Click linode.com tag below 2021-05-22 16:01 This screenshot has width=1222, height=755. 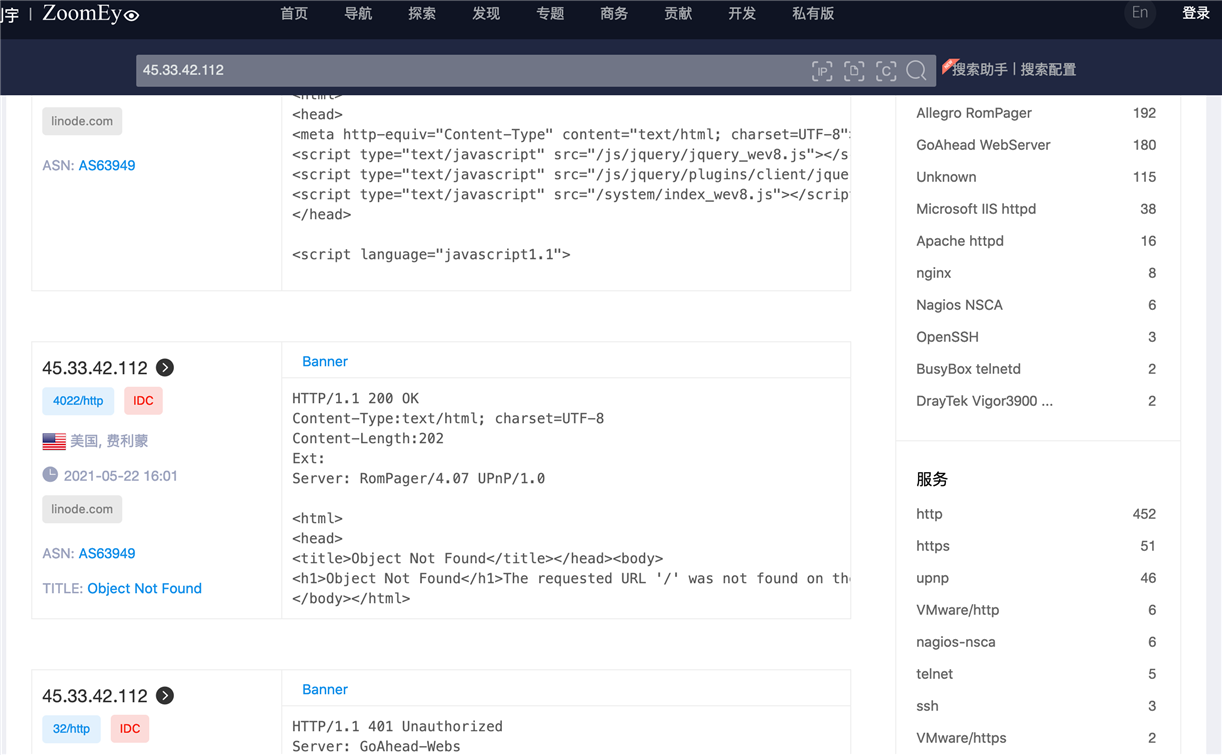(82, 509)
